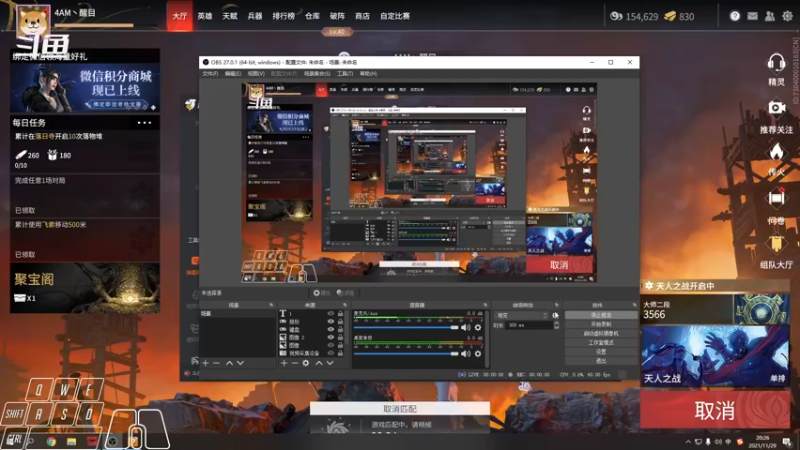Open desktop audio settings gear in mixer
The height and width of the screenshot is (450, 800).
(478, 353)
